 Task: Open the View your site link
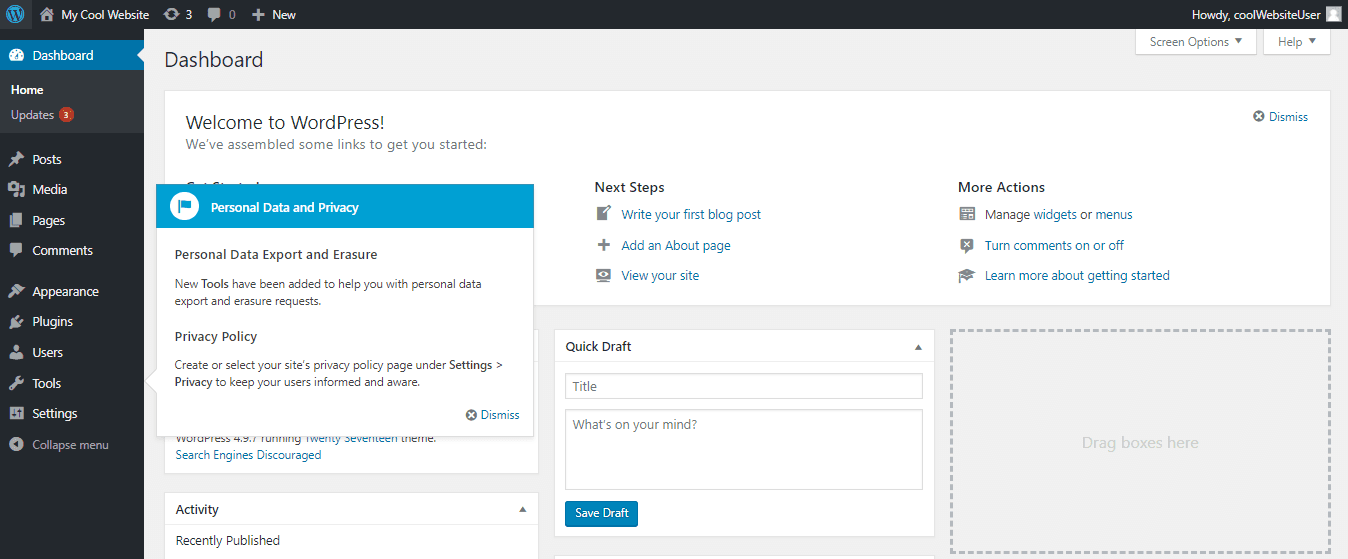660,275
